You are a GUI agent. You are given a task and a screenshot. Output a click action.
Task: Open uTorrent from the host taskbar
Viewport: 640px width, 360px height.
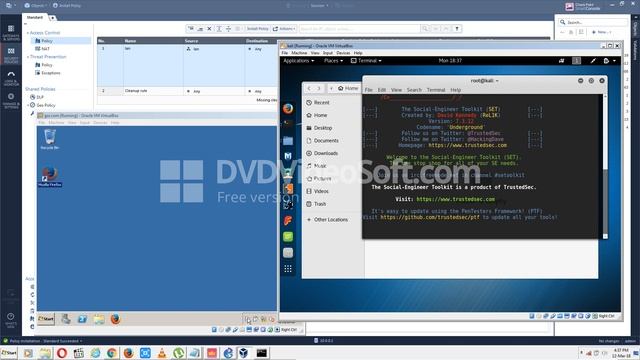(178, 353)
